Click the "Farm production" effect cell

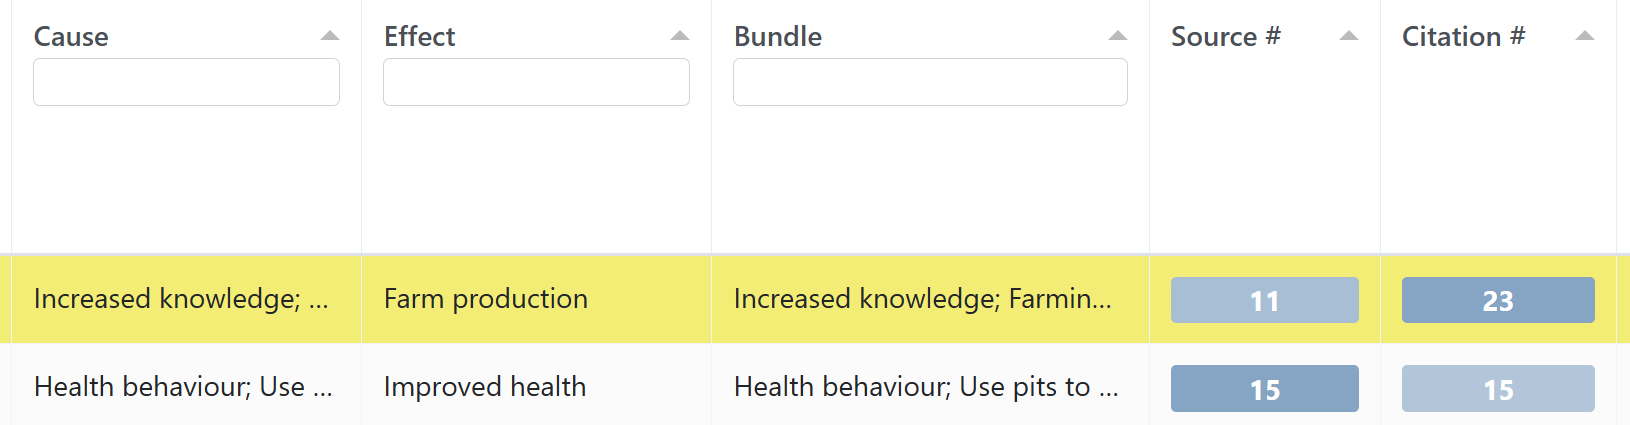(x=486, y=299)
